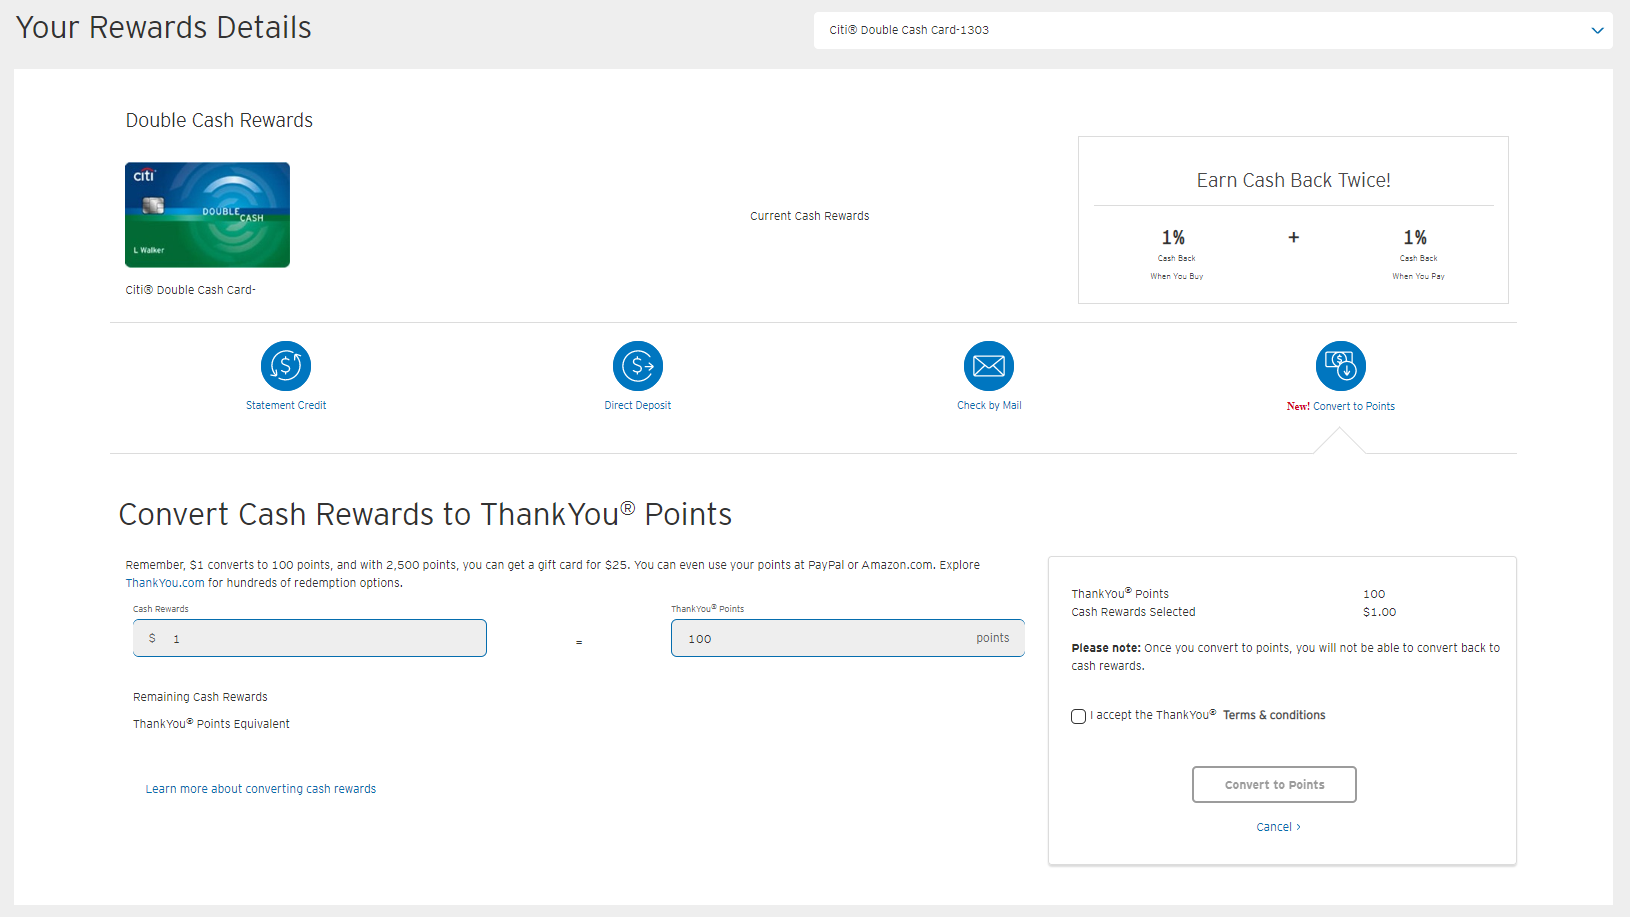Image resolution: width=1630 pixels, height=917 pixels.
Task: Open Learn more about converting cash rewards
Action: [261, 789]
